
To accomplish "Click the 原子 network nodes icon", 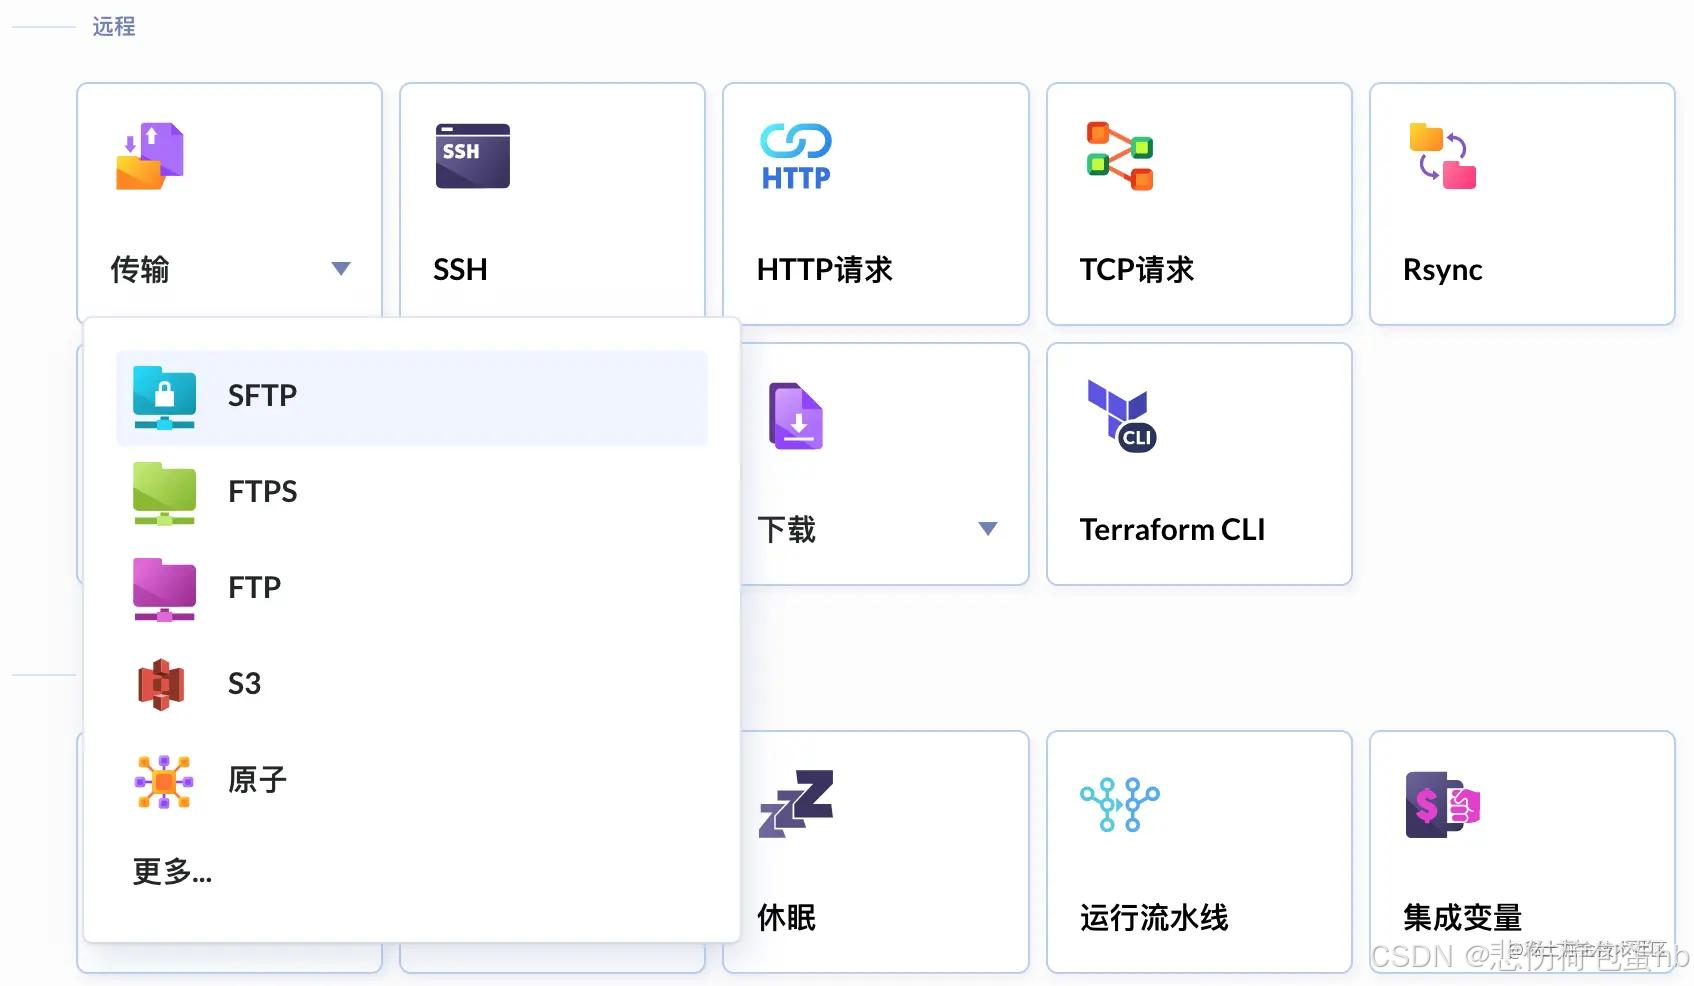I will (x=164, y=781).
